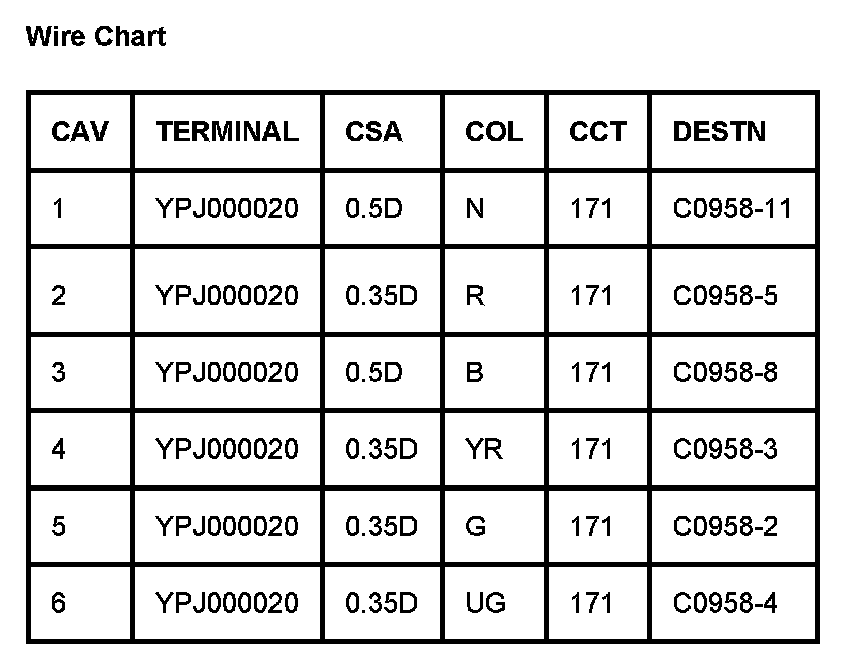Click the Wire Chart heading
This screenshot has width=864, height=664.
coord(96,38)
